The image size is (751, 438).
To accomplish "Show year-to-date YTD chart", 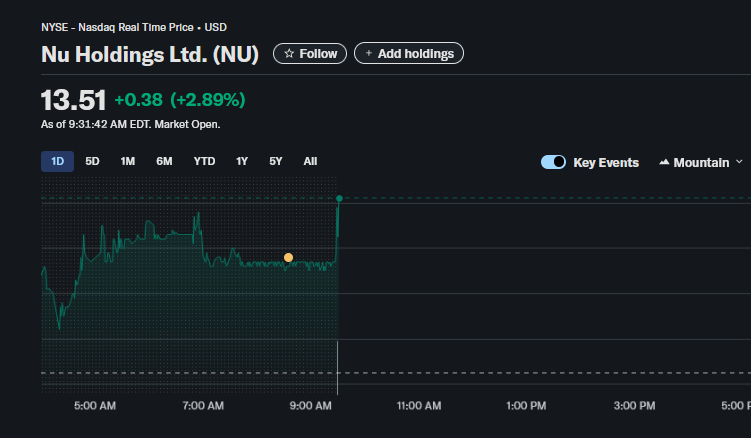I will click(x=205, y=161).
